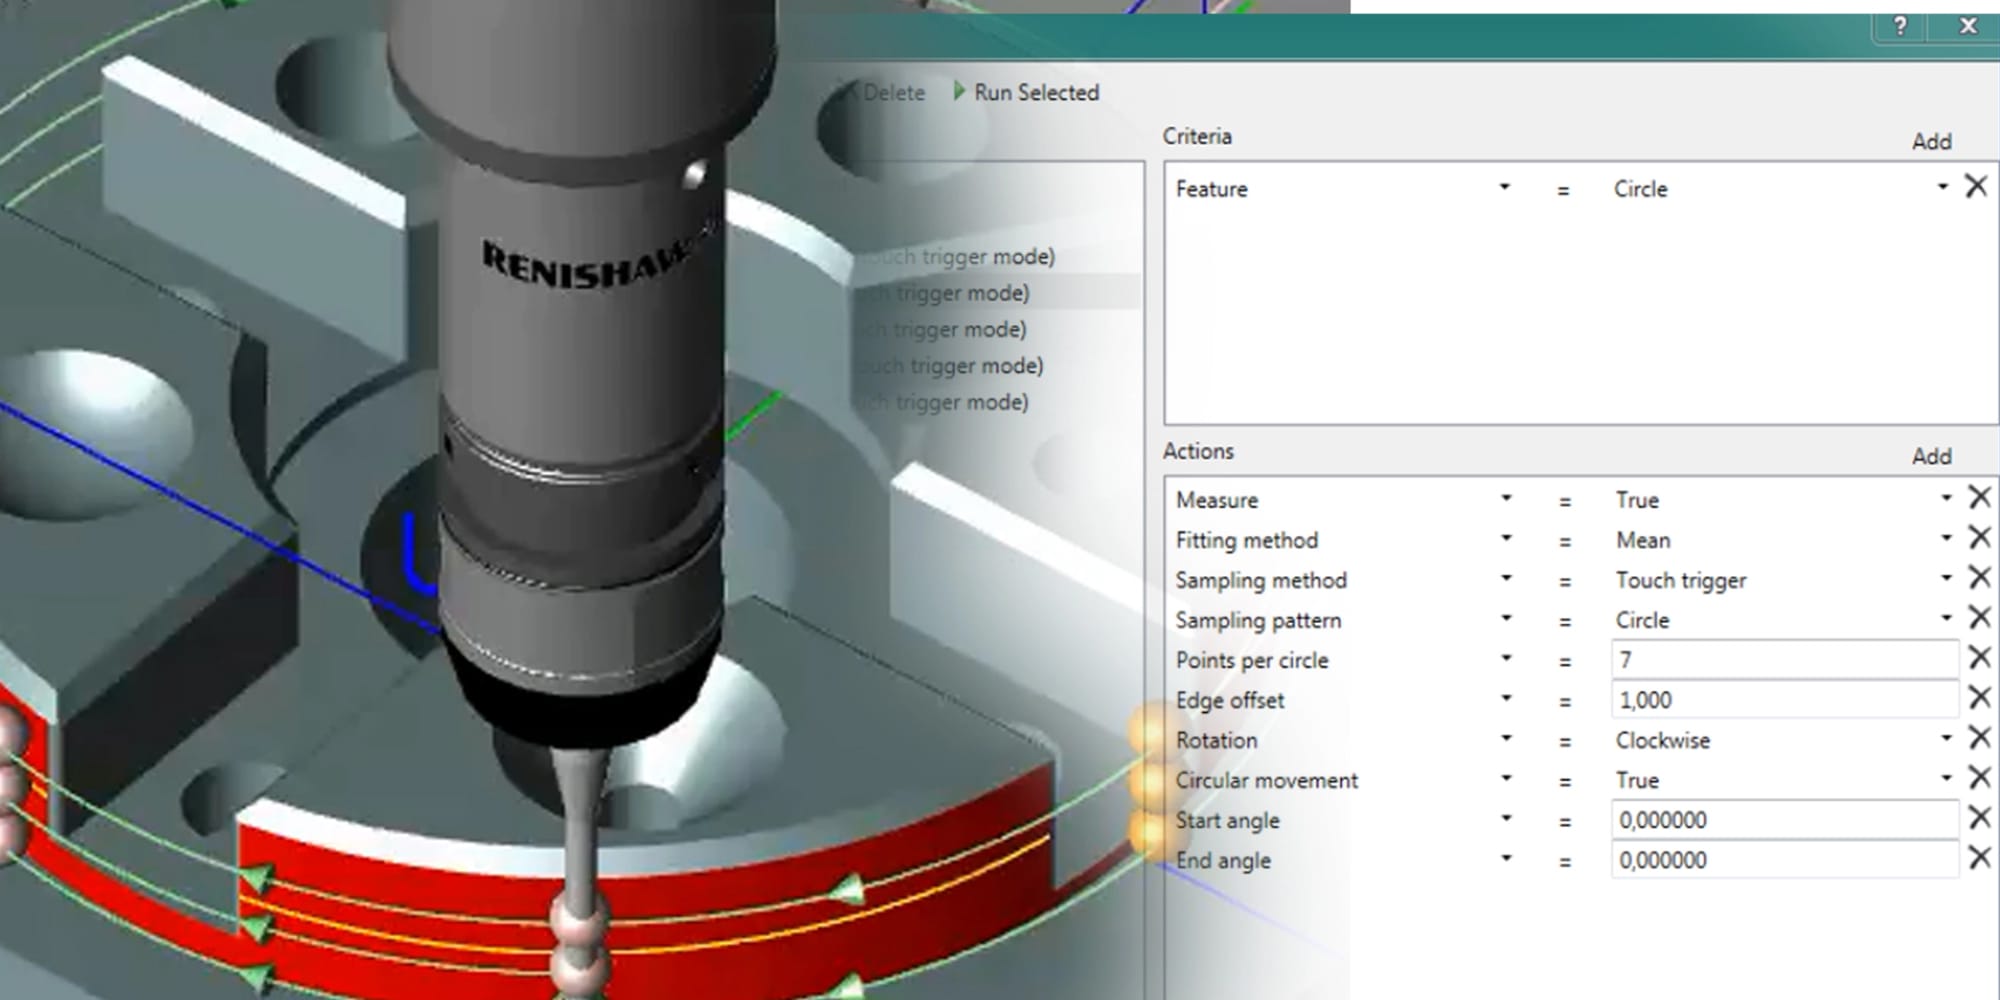Remove the Fitting method action
This screenshot has height=1000, width=2000.
(x=1979, y=538)
